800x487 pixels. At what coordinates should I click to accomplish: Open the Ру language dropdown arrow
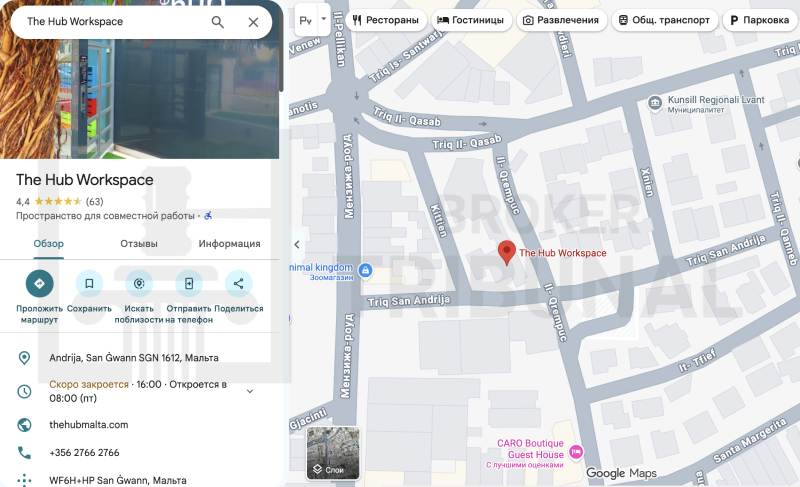coord(323,19)
